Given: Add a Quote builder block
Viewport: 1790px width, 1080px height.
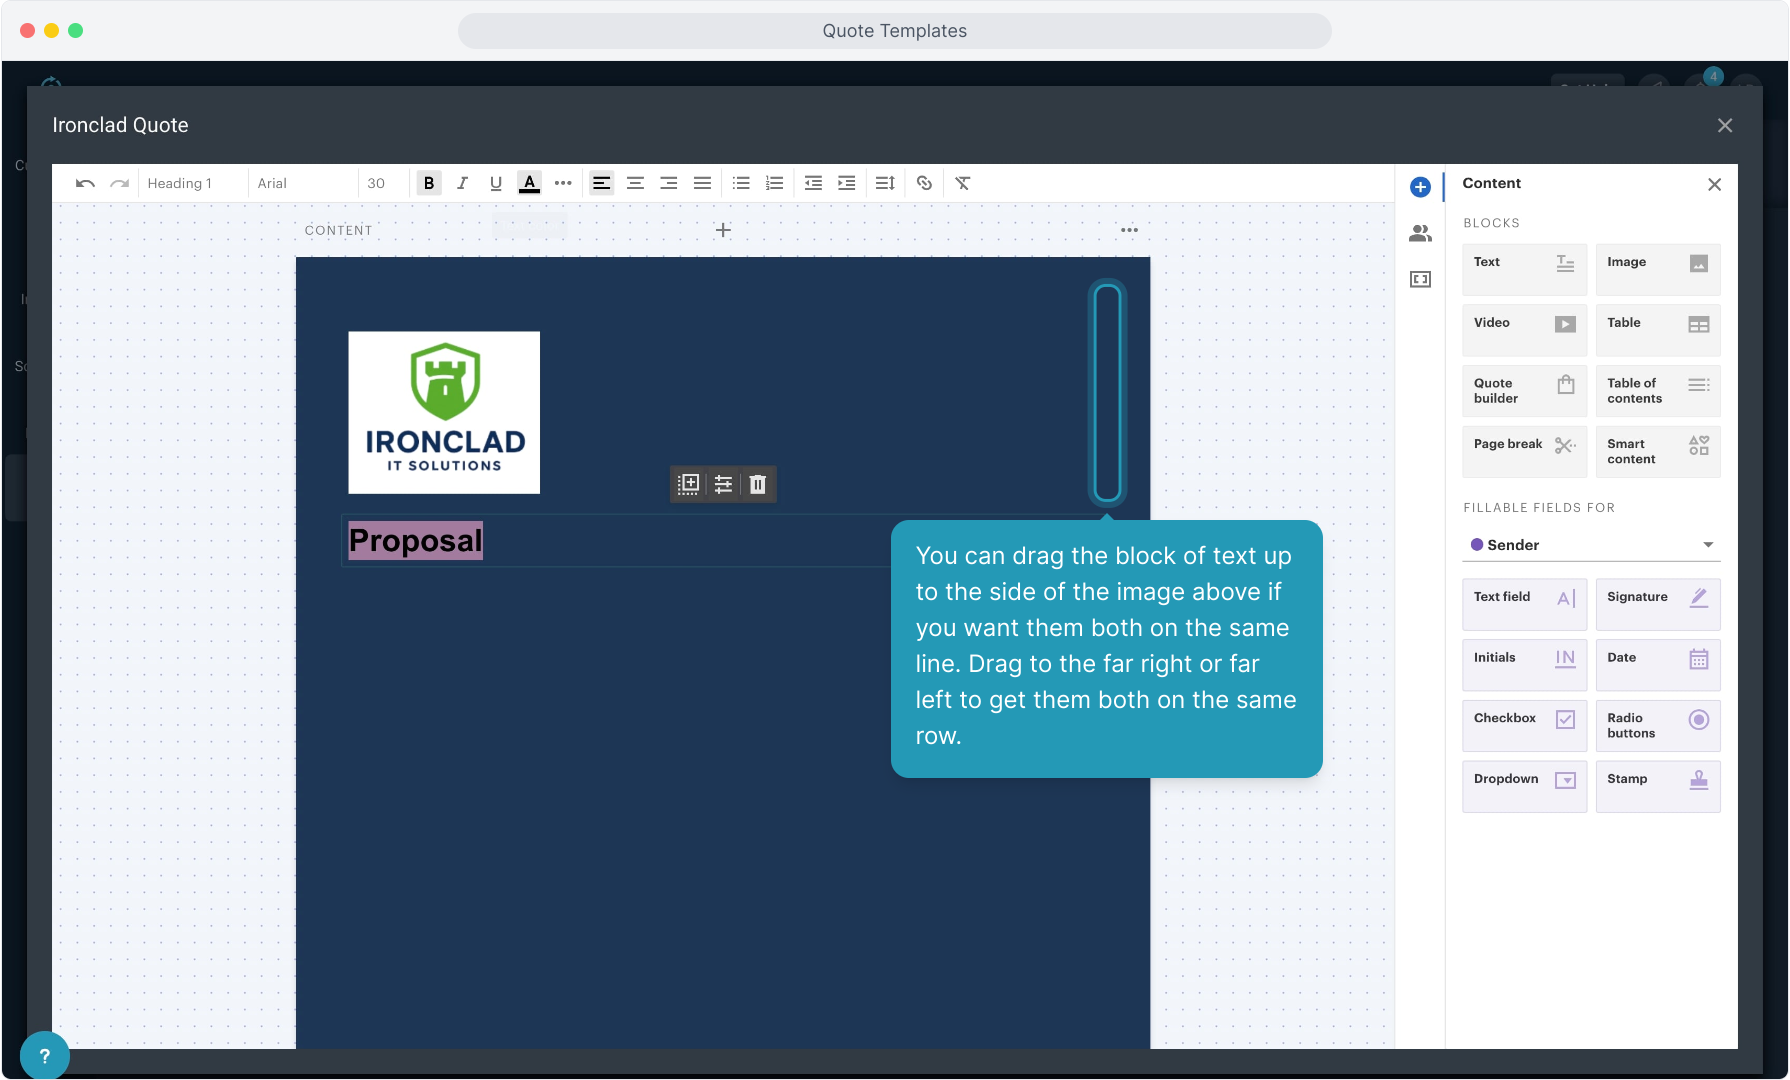Looking at the screenshot, I should tap(1523, 391).
